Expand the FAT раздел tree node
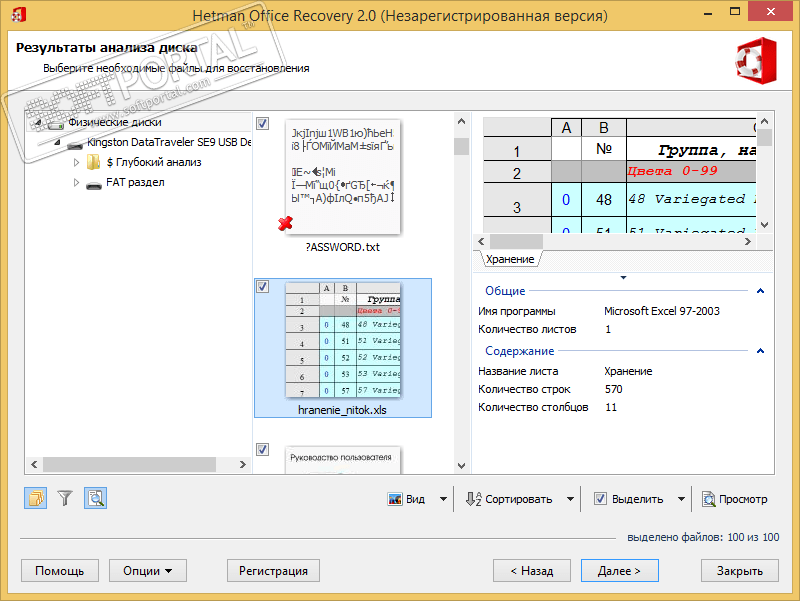 [x=76, y=182]
